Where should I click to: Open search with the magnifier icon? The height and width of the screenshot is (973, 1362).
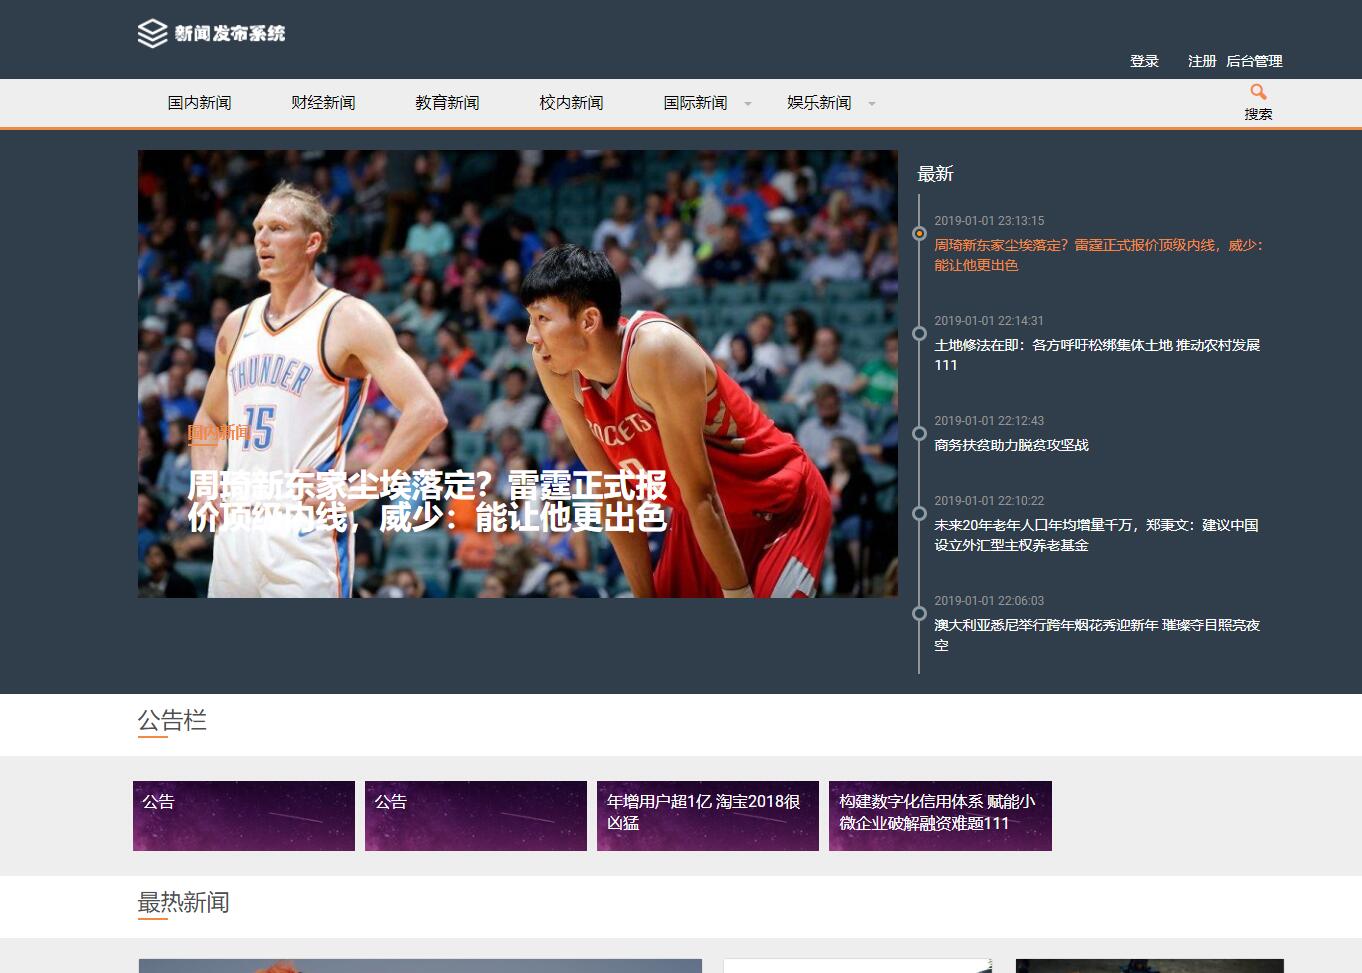[1257, 91]
